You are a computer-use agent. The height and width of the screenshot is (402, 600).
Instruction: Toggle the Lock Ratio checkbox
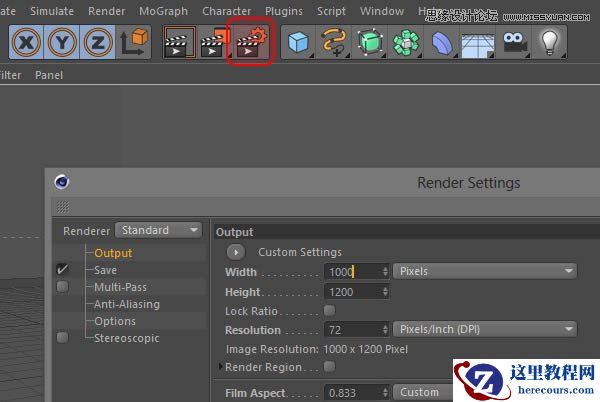(329, 310)
